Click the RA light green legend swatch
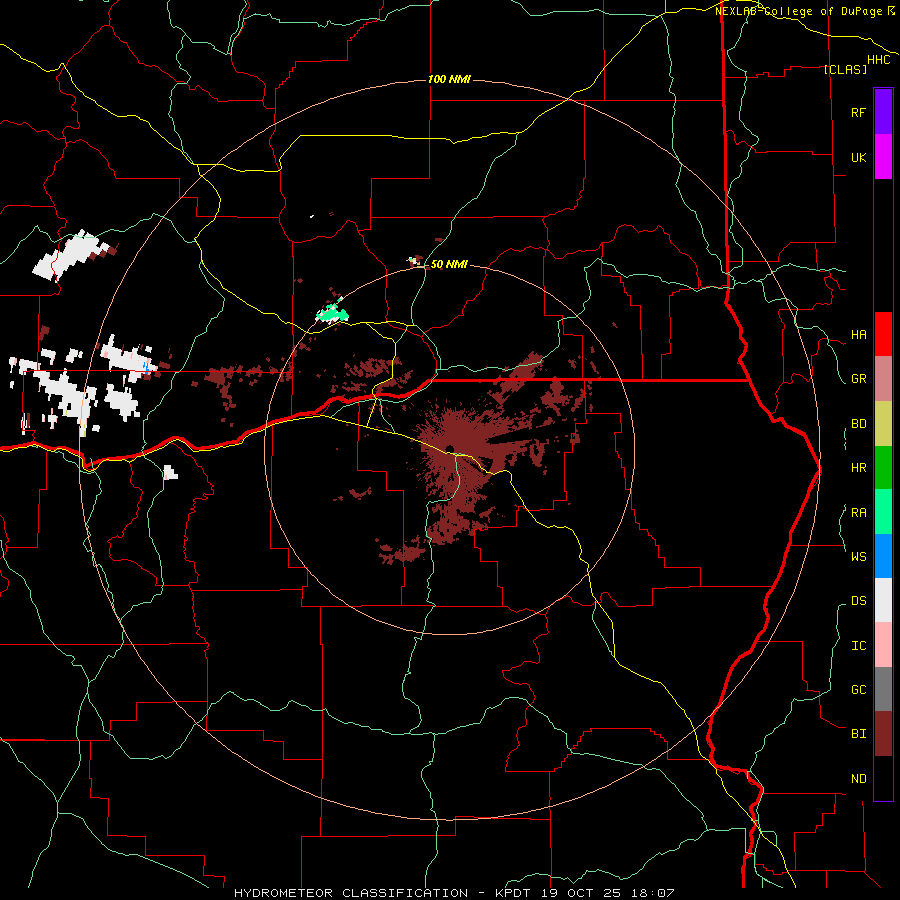 [883, 512]
